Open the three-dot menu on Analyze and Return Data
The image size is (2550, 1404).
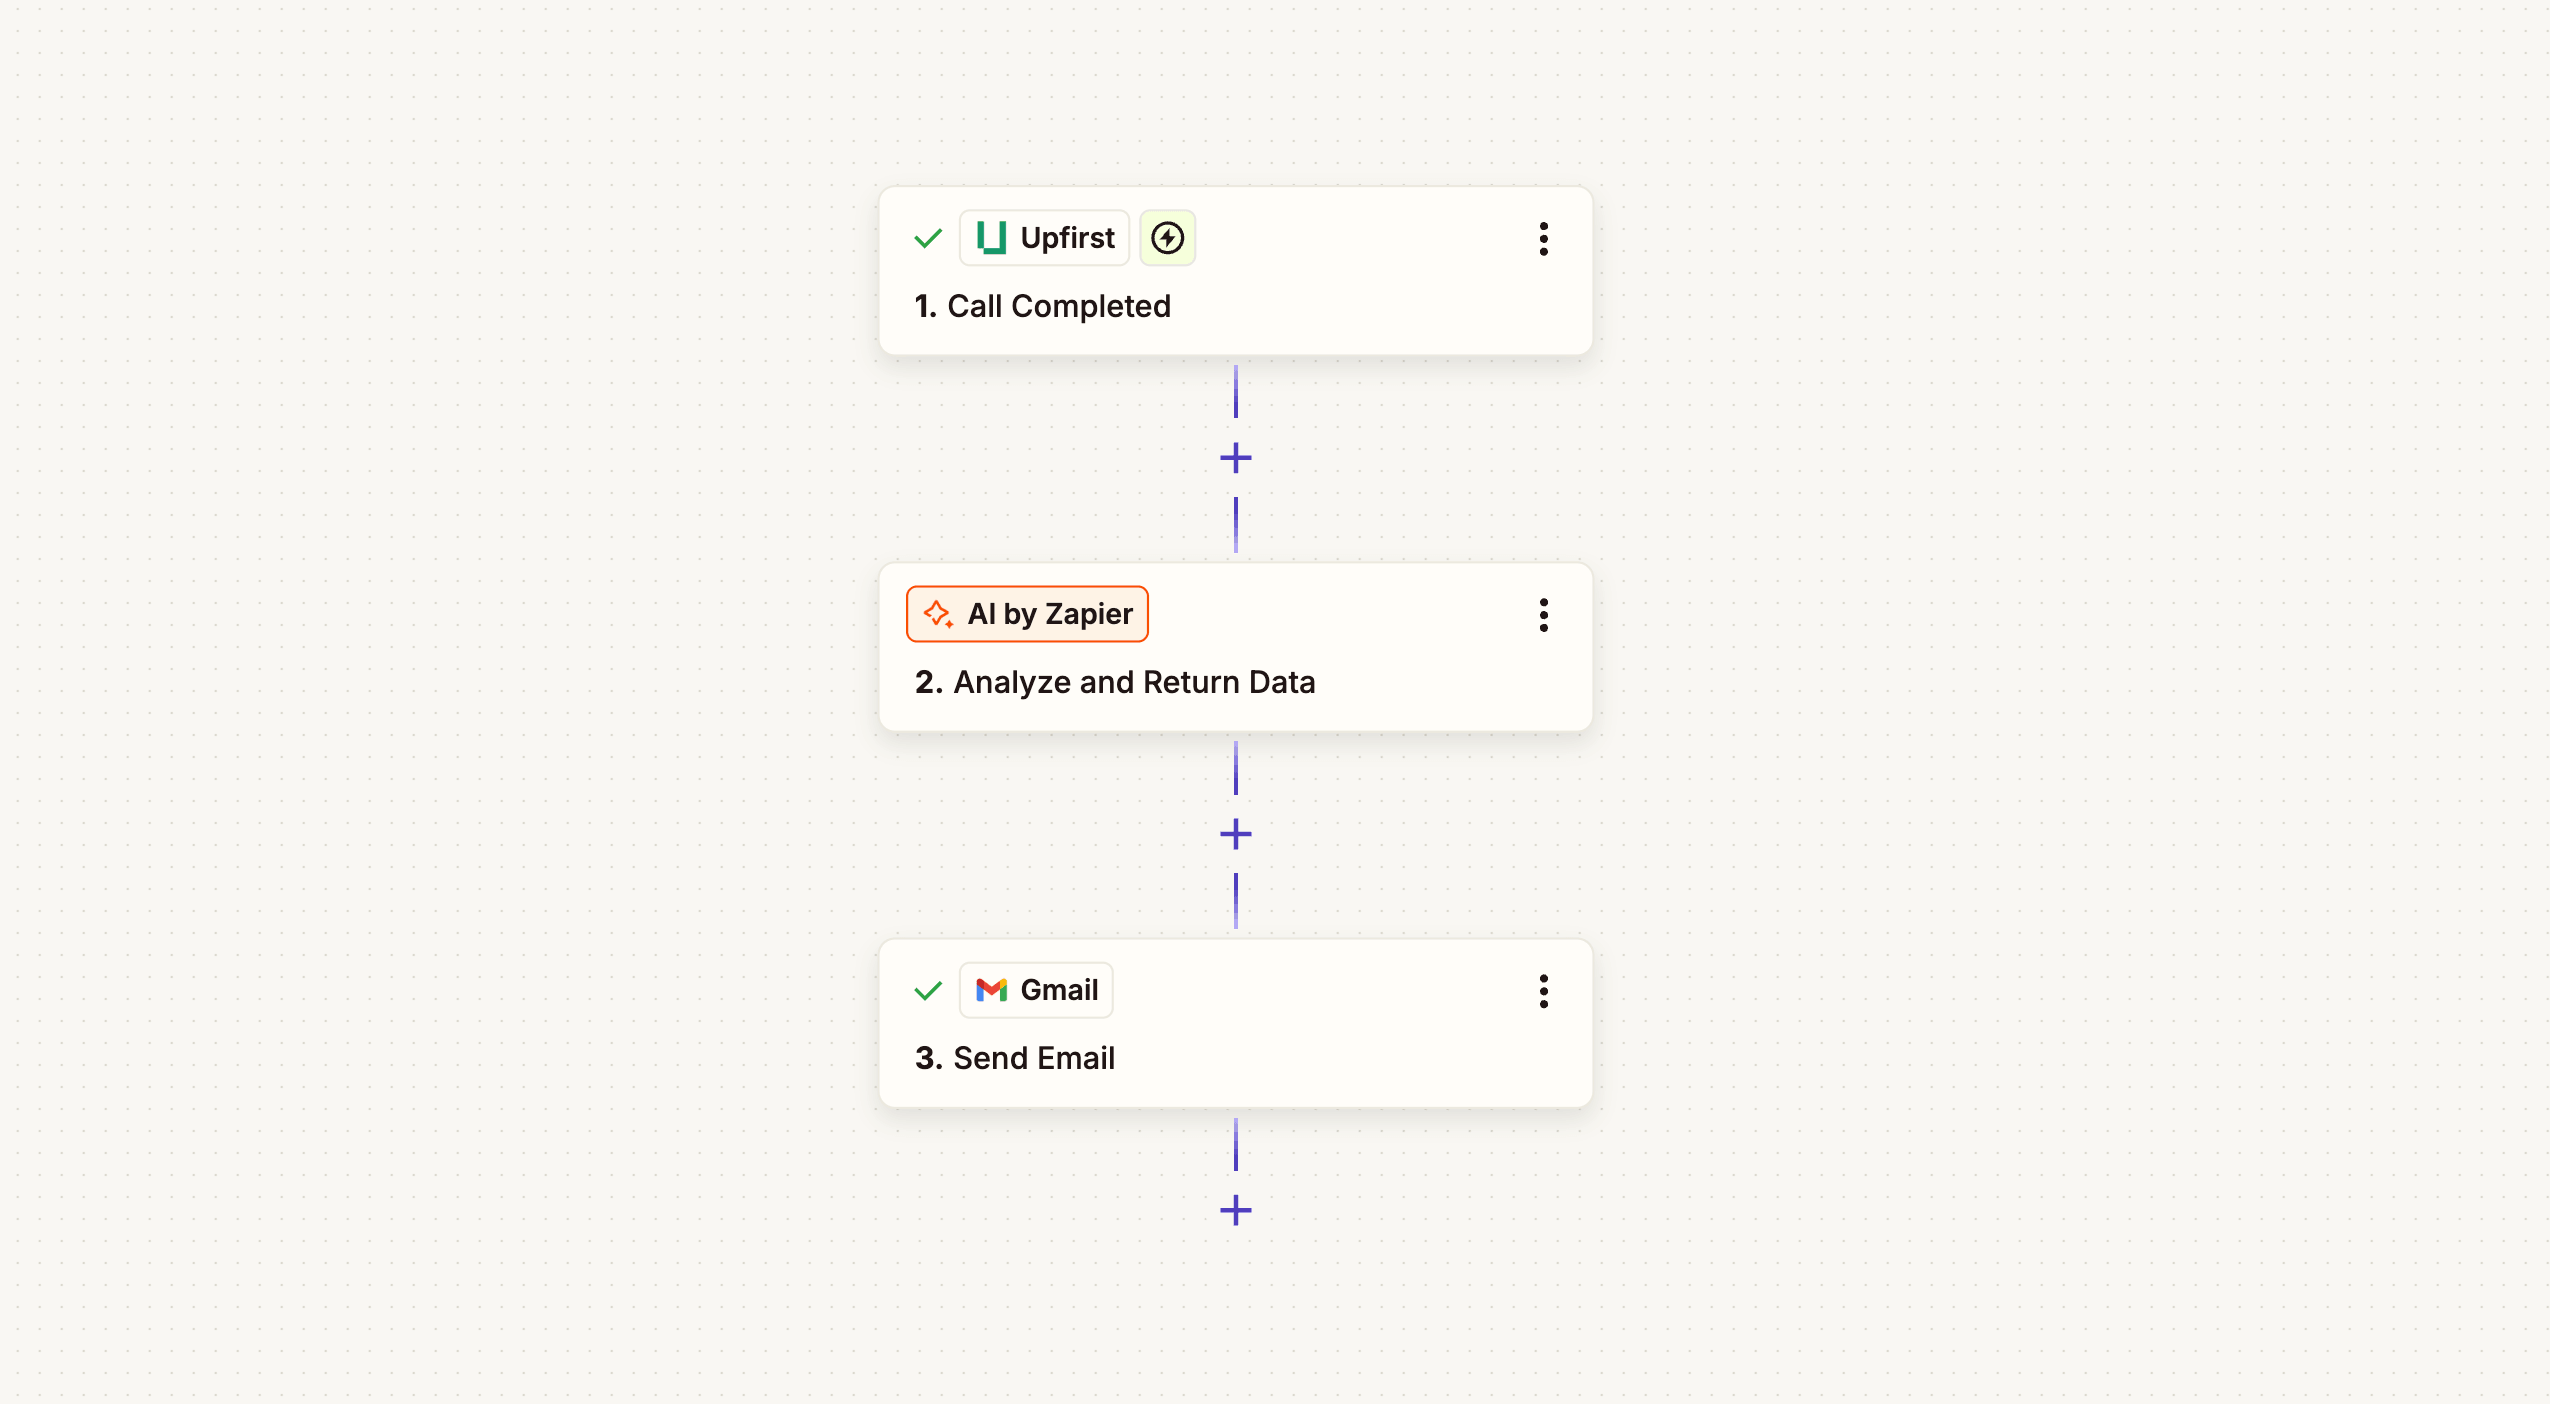1542,615
